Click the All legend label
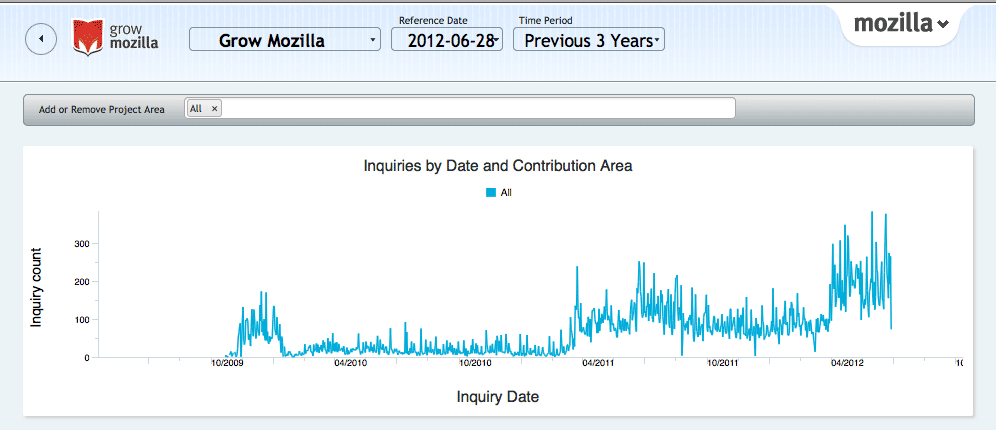Screen dimensions: 996x430 click(506, 192)
